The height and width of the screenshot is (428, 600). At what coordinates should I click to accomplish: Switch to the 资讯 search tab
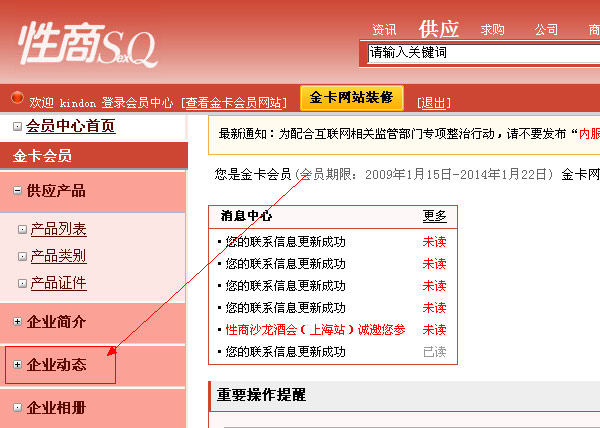[x=384, y=29]
